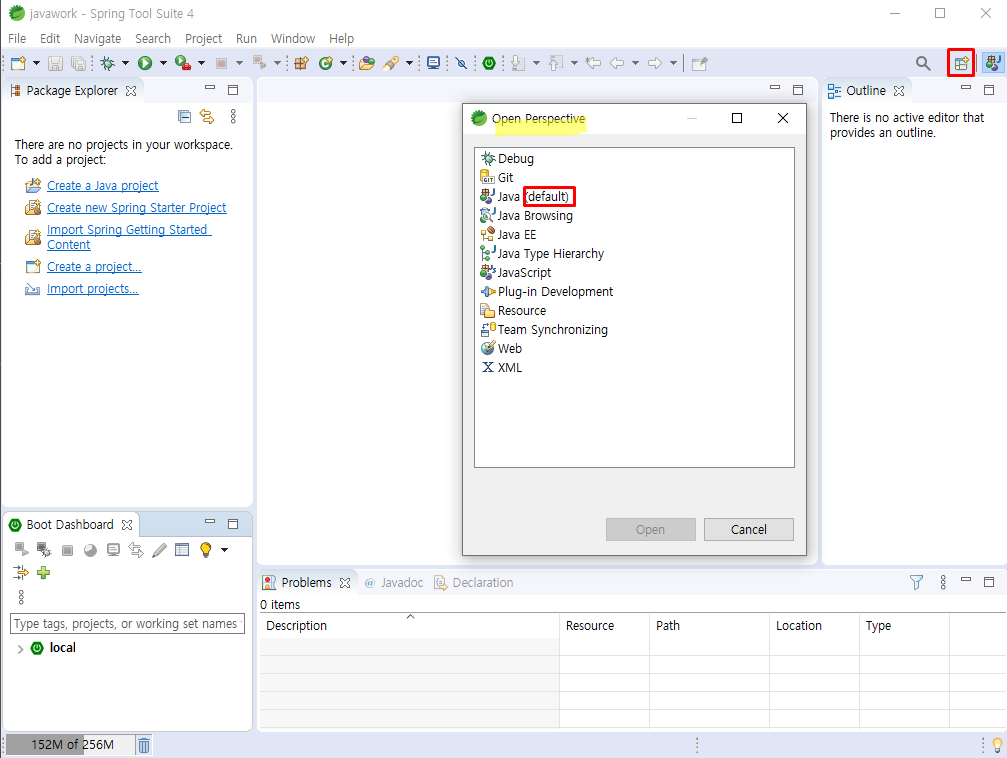Viewport: 1007px width, 758px height.
Task: Click the New Java Package icon
Action: coord(301,63)
